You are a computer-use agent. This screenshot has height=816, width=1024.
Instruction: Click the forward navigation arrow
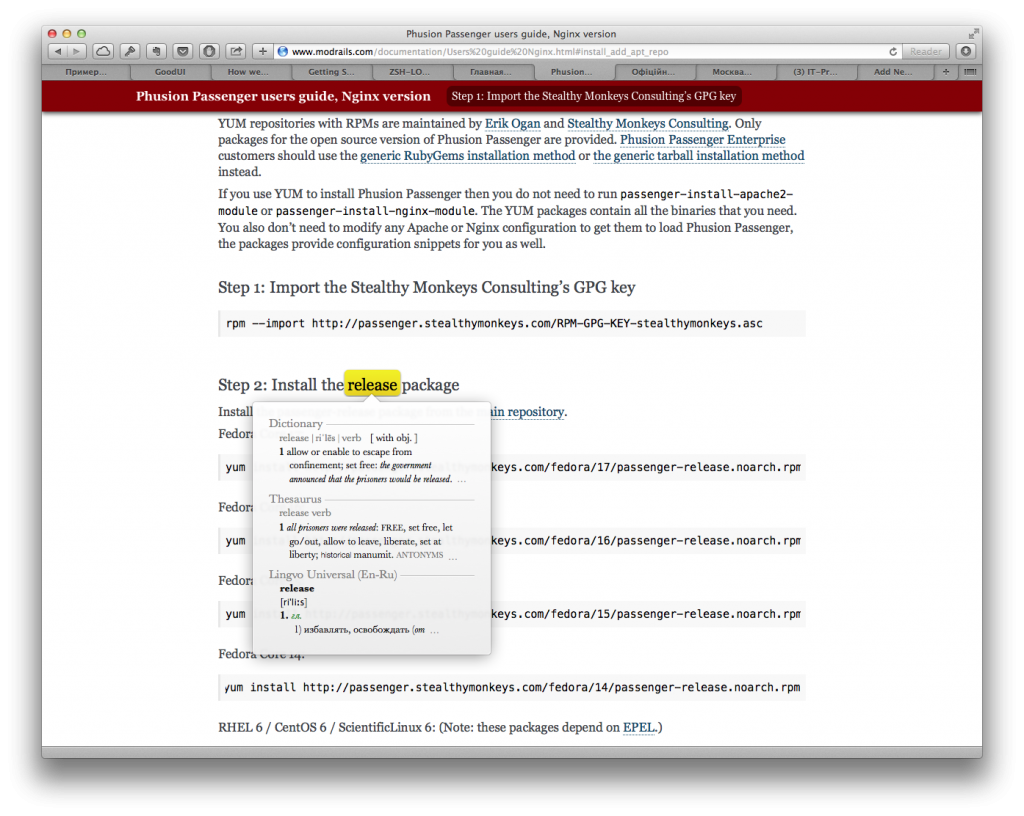tap(76, 50)
